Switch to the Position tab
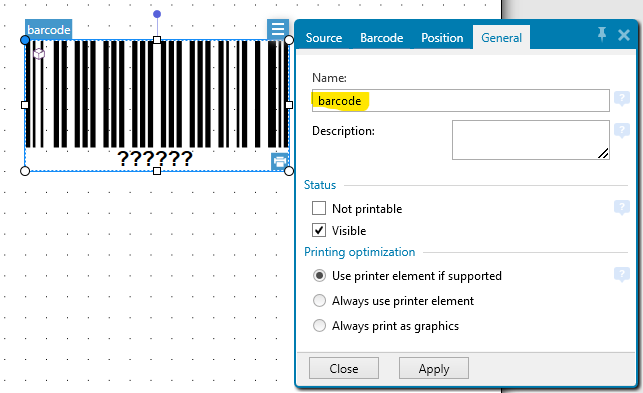The height and width of the screenshot is (393, 643). [442, 38]
